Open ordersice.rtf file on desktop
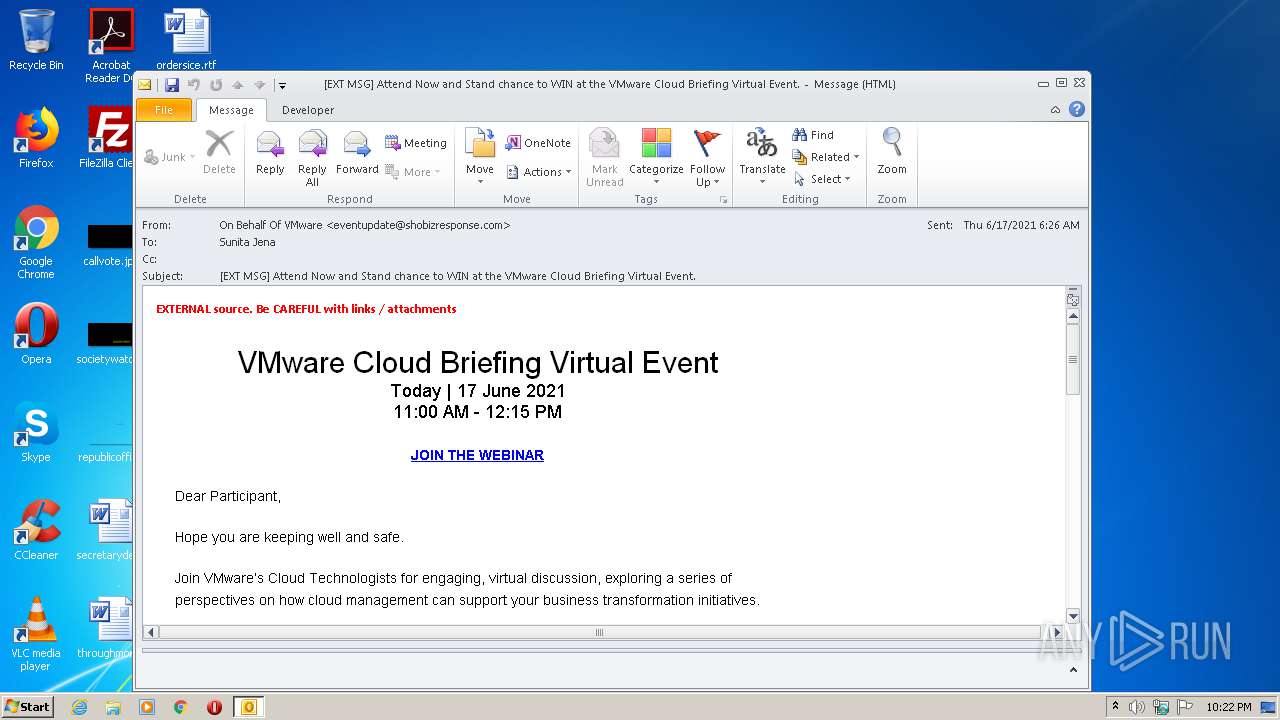1280x720 pixels. coord(186,40)
